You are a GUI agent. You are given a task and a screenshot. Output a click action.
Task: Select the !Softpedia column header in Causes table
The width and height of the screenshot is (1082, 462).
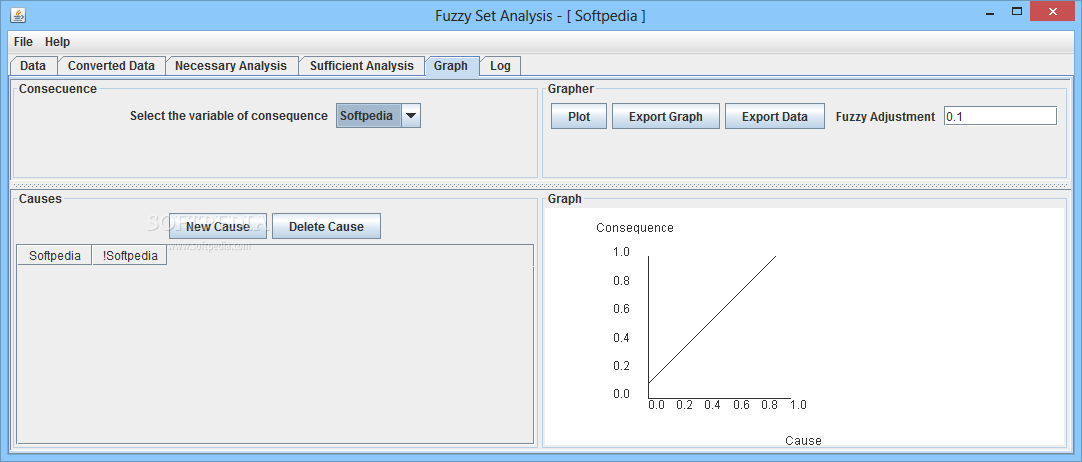pyautogui.click(x=130, y=256)
